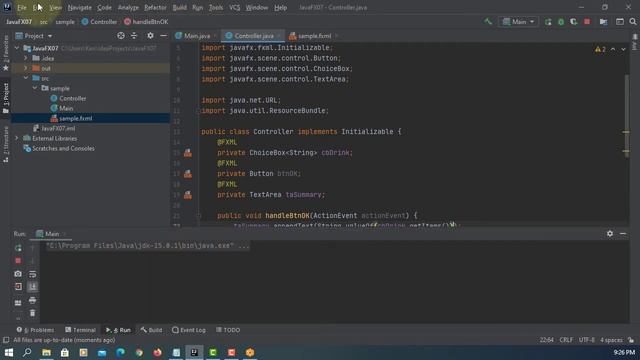Collapse all in Project panel
Image resolution: width=640 pixels, height=360 pixels.
click(x=134, y=36)
